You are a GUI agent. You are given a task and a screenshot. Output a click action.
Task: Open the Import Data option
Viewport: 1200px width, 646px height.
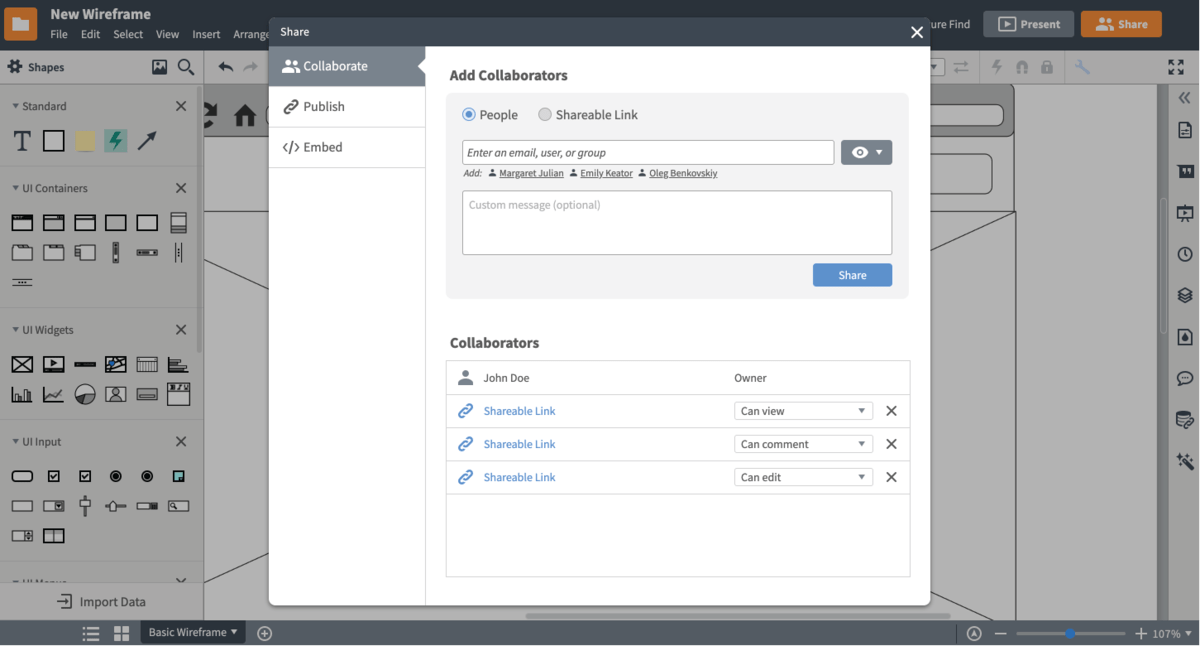(101, 601)
